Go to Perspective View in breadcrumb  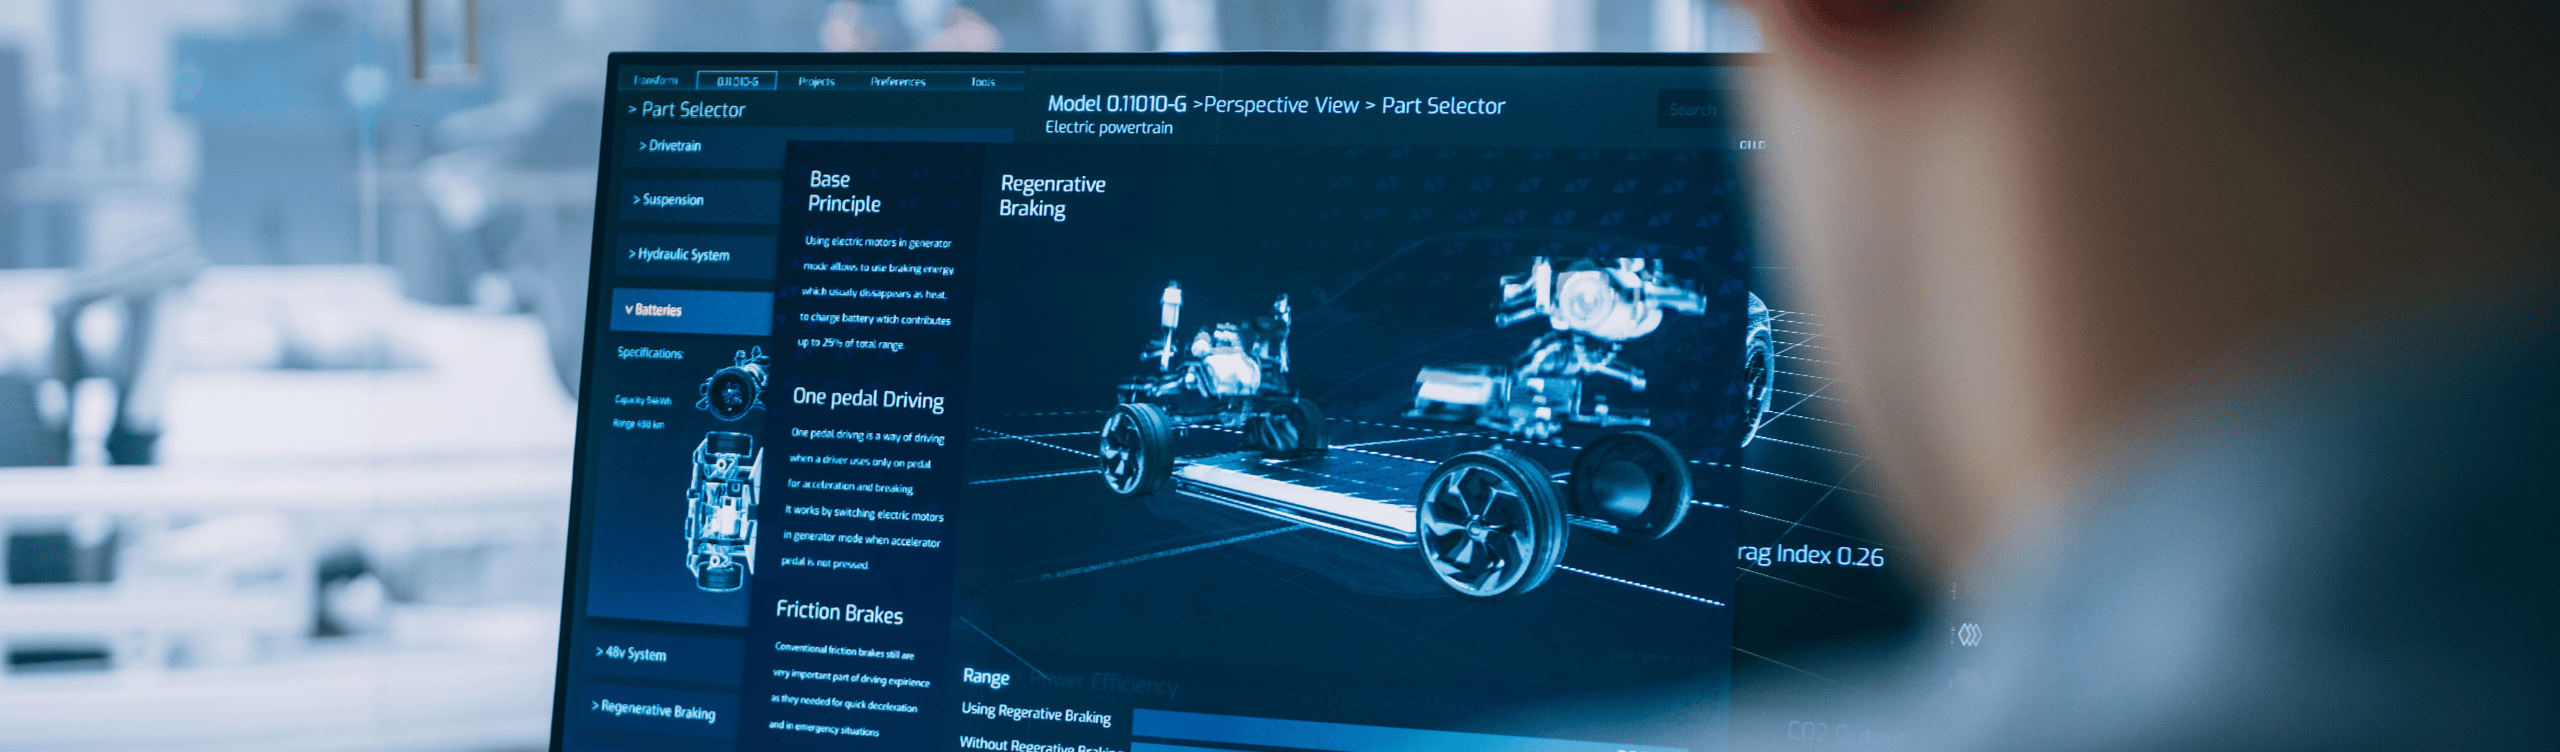(x=1281, y=105)
